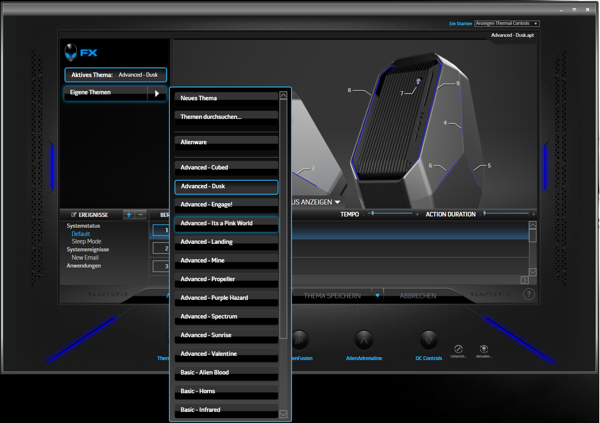600x423 pixels.
Task: Click Systemstatus in event tree
Action: [83, 226]
